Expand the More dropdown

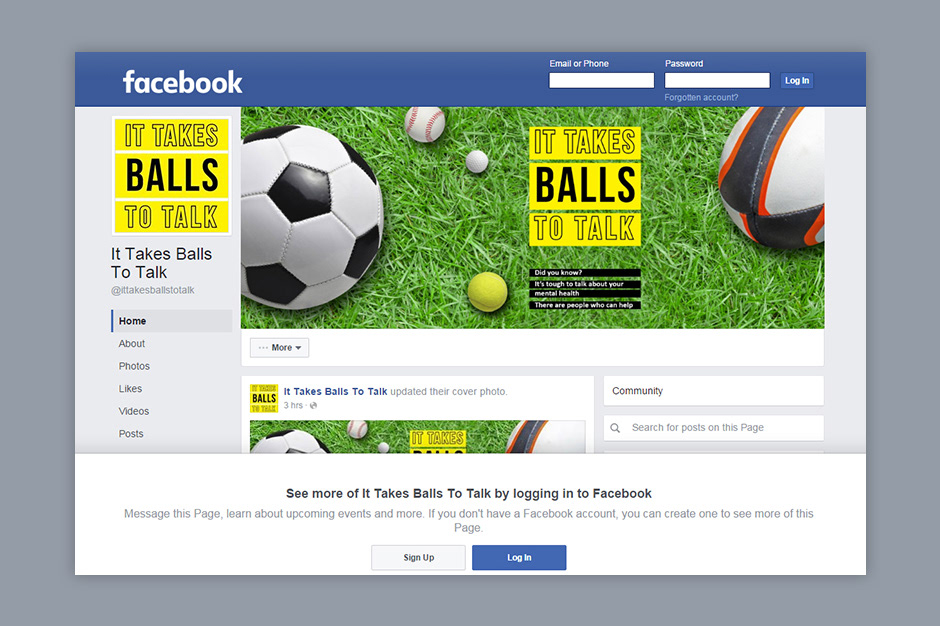click(279, 348)
